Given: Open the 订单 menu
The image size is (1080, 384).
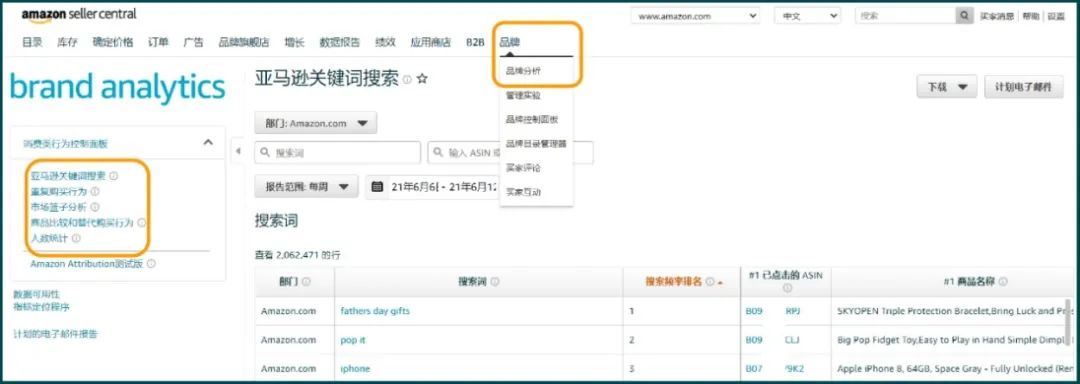Looking at the screenshot, I should click(x=158, y=42).
